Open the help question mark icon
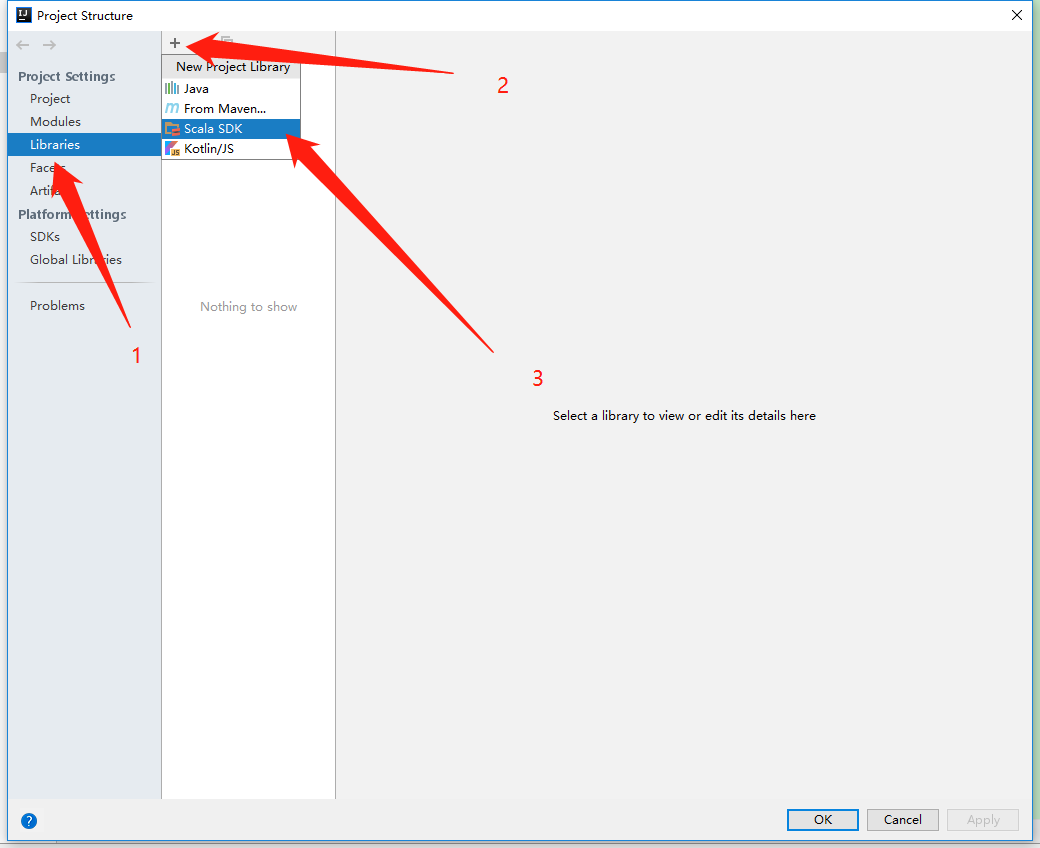Image resolution: width=1040 pixels, height=848 pixels. pos(29,821)
